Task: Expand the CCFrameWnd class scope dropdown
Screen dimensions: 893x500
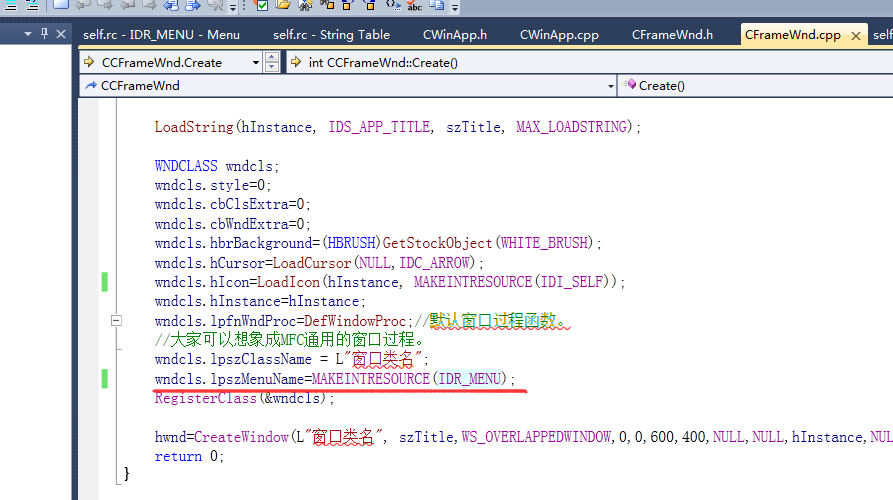Action: [x=610, y=86]
